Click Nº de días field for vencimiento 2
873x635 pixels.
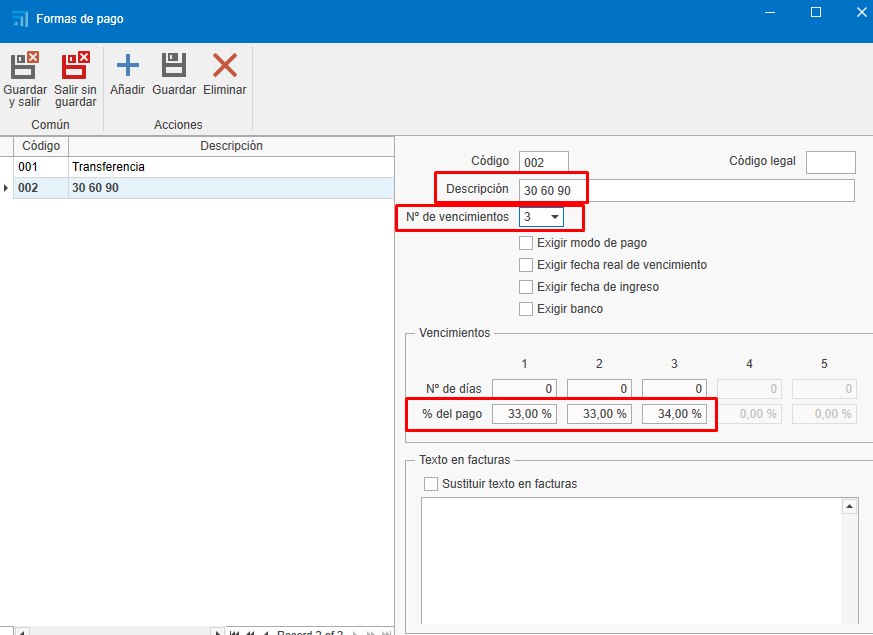[599, 388]
